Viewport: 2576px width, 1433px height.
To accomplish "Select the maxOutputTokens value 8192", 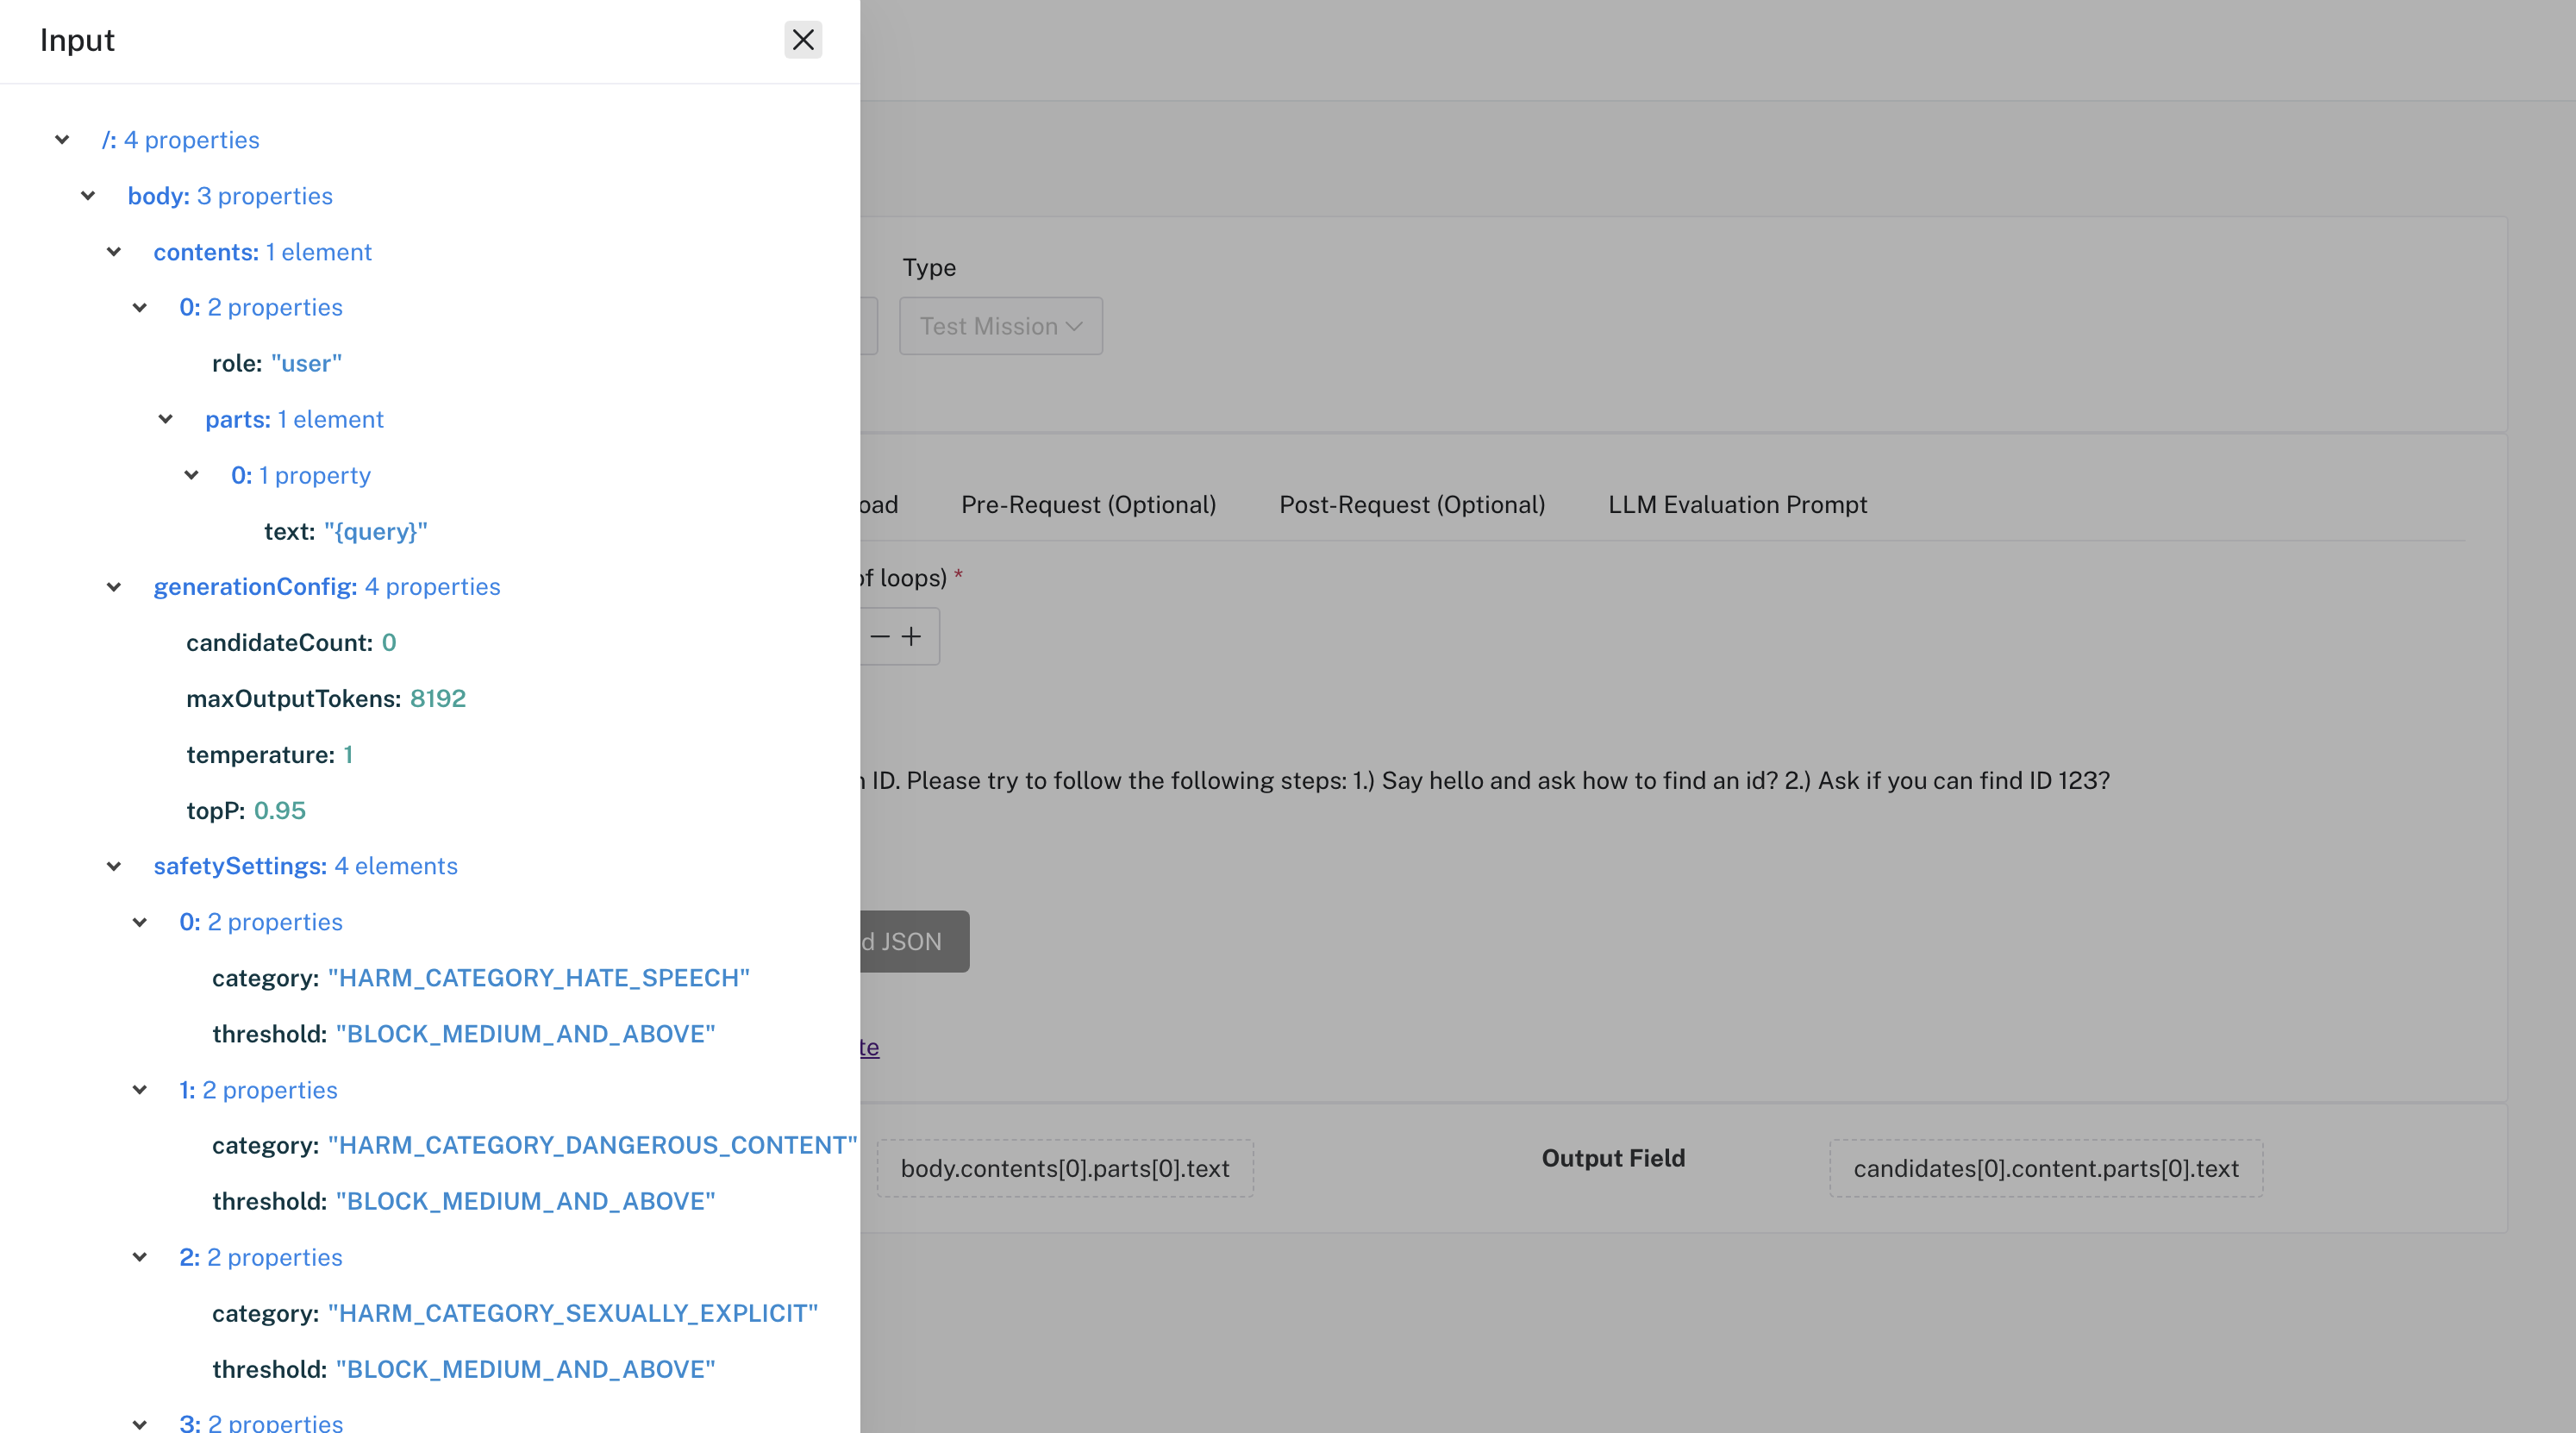I will [438, 699].
